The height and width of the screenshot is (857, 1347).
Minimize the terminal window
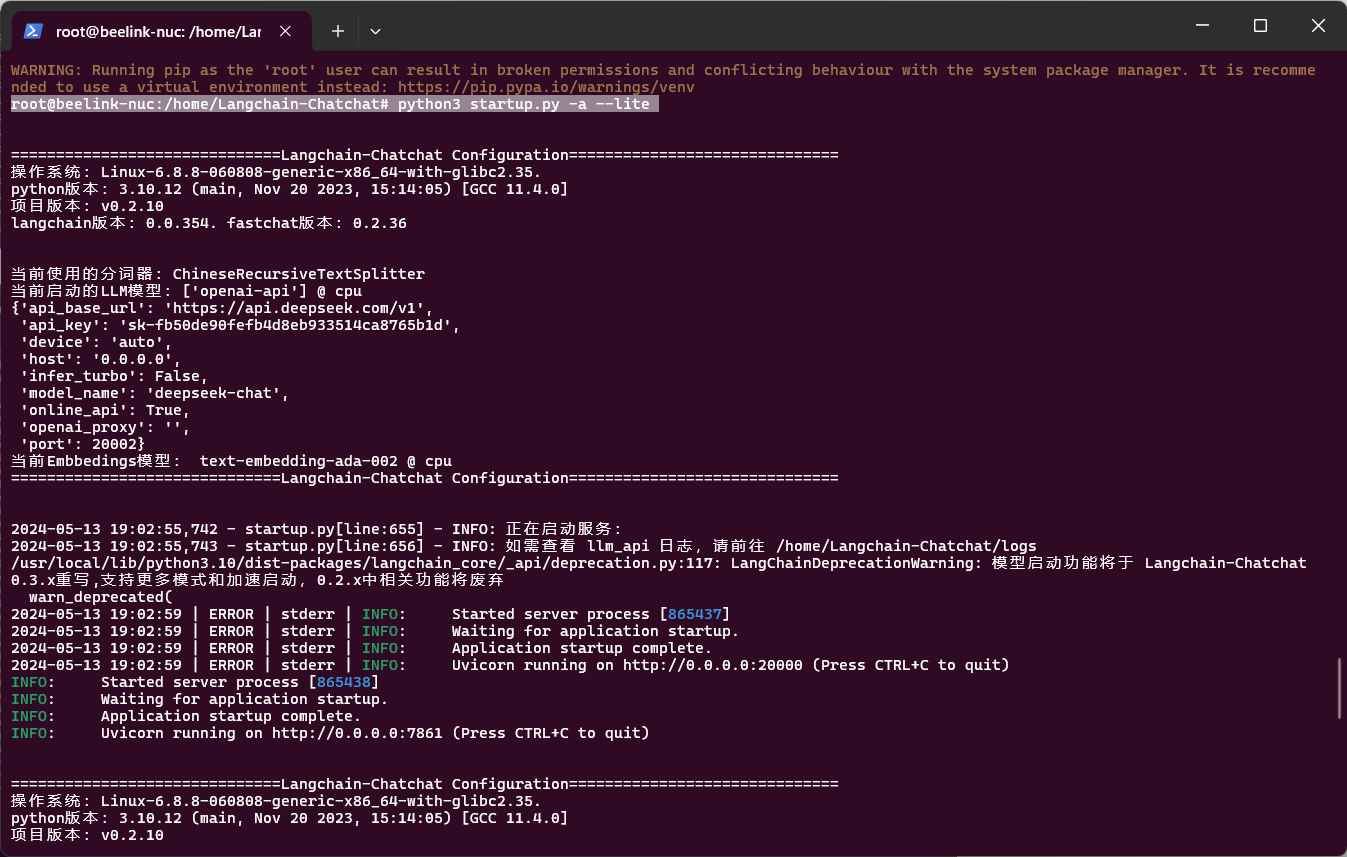[1200, 26]
